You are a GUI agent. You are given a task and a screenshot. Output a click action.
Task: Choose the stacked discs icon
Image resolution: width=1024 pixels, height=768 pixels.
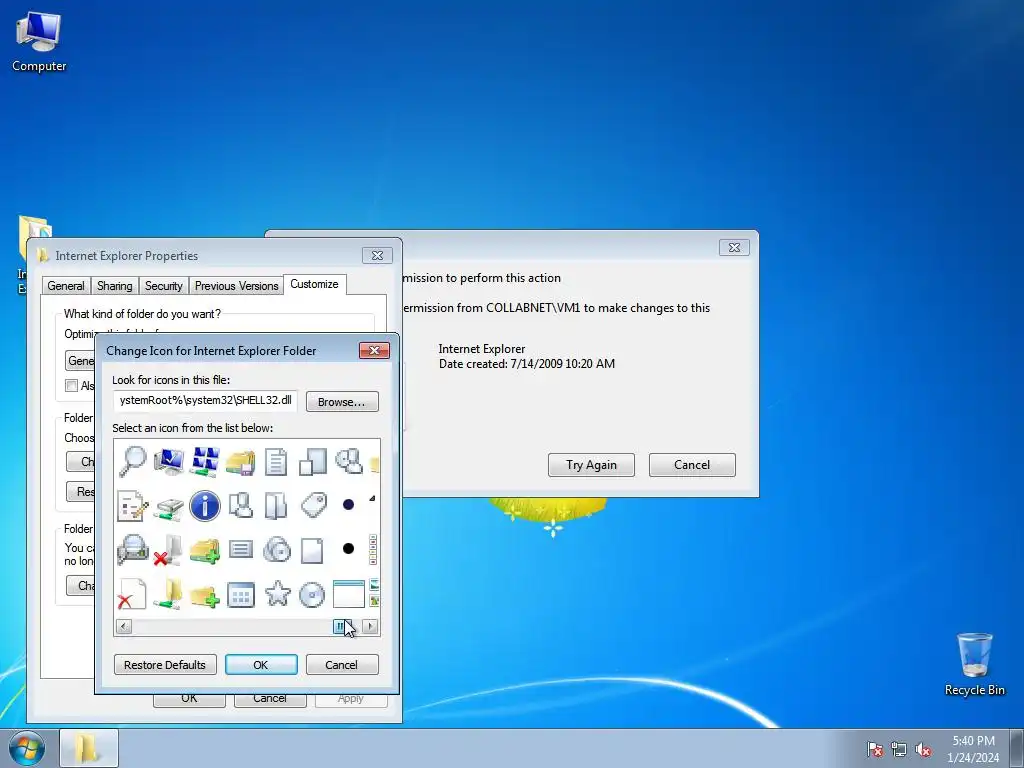pos(277,550)
